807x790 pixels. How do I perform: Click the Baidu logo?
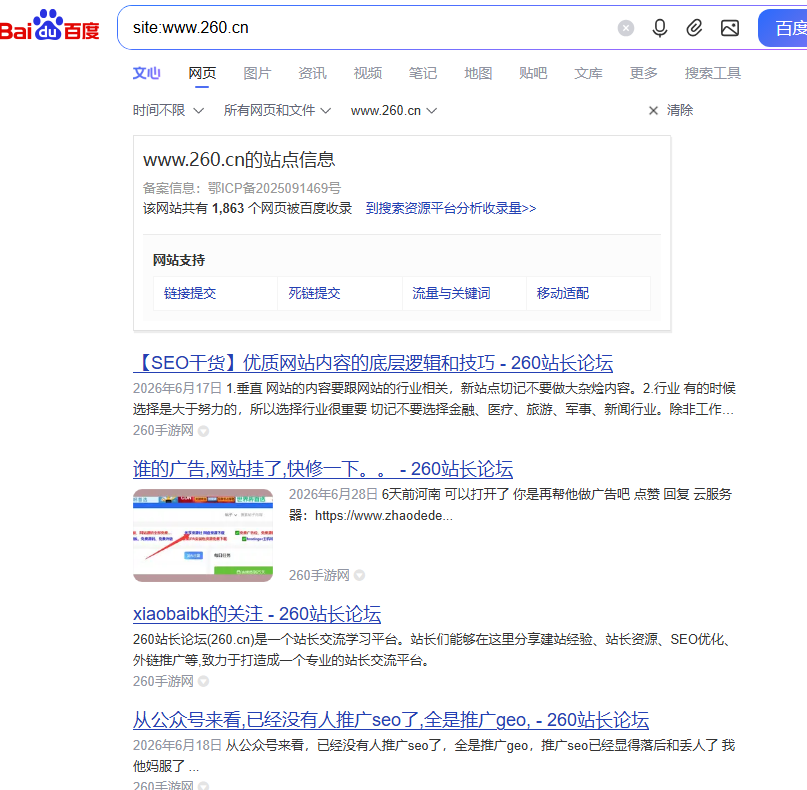tap(49, 25)
